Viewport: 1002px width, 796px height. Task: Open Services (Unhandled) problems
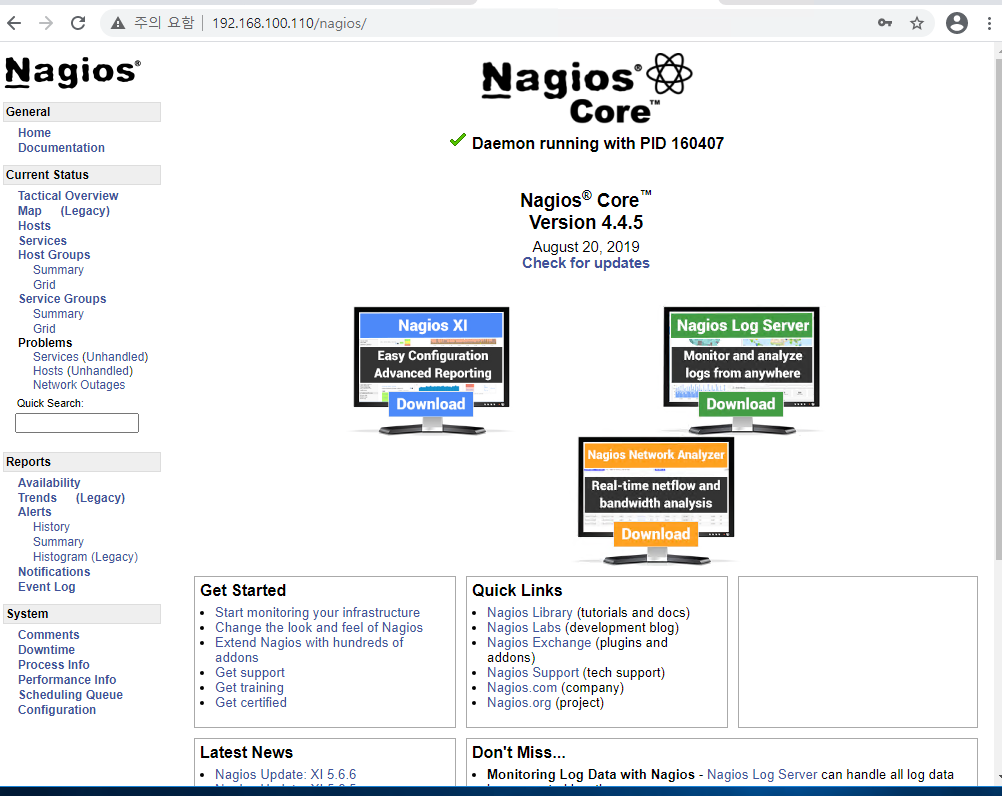91,357
